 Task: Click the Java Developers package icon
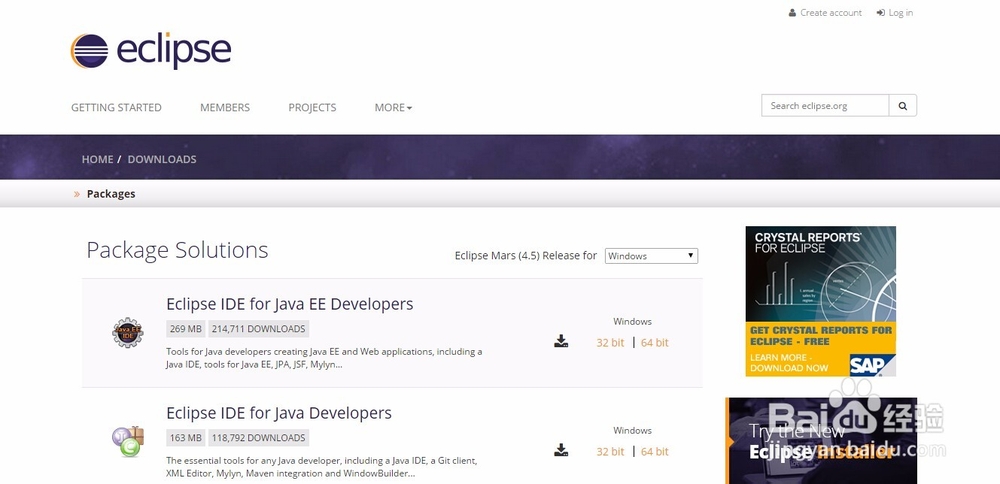pos(128,441)
